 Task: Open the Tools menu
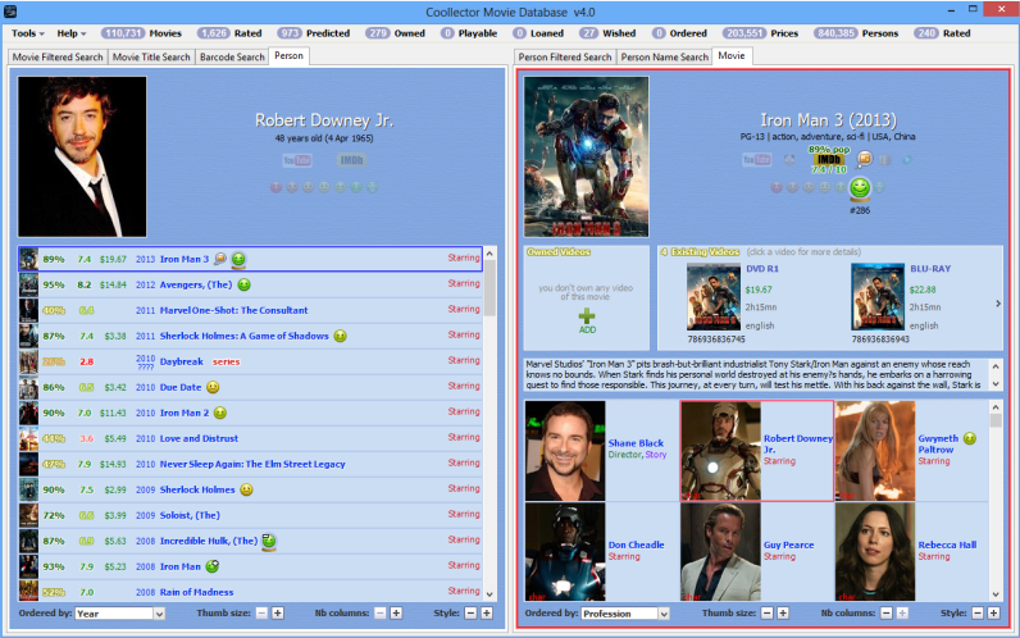point(28,33)
